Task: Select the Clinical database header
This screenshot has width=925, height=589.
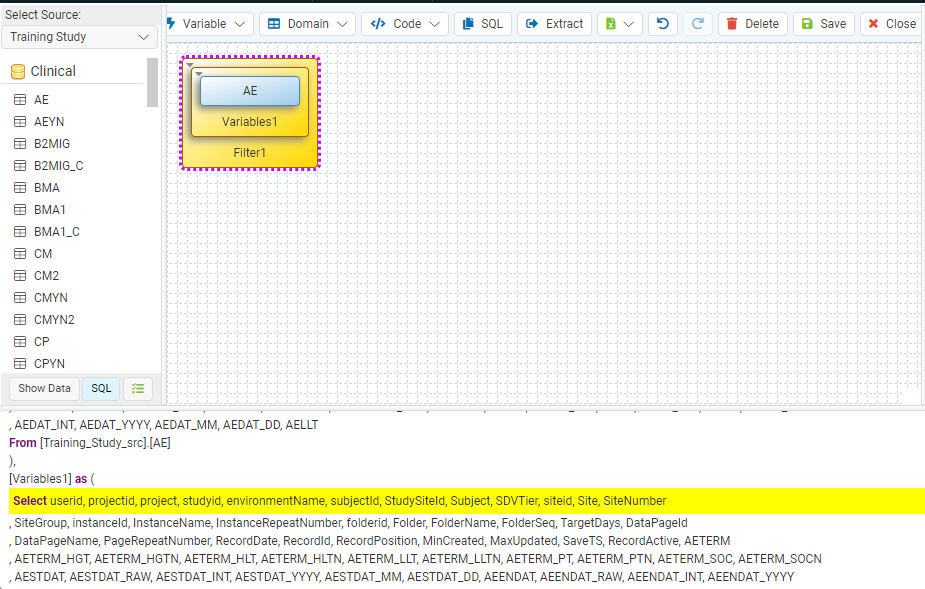Action: click(x=53, y=71)
